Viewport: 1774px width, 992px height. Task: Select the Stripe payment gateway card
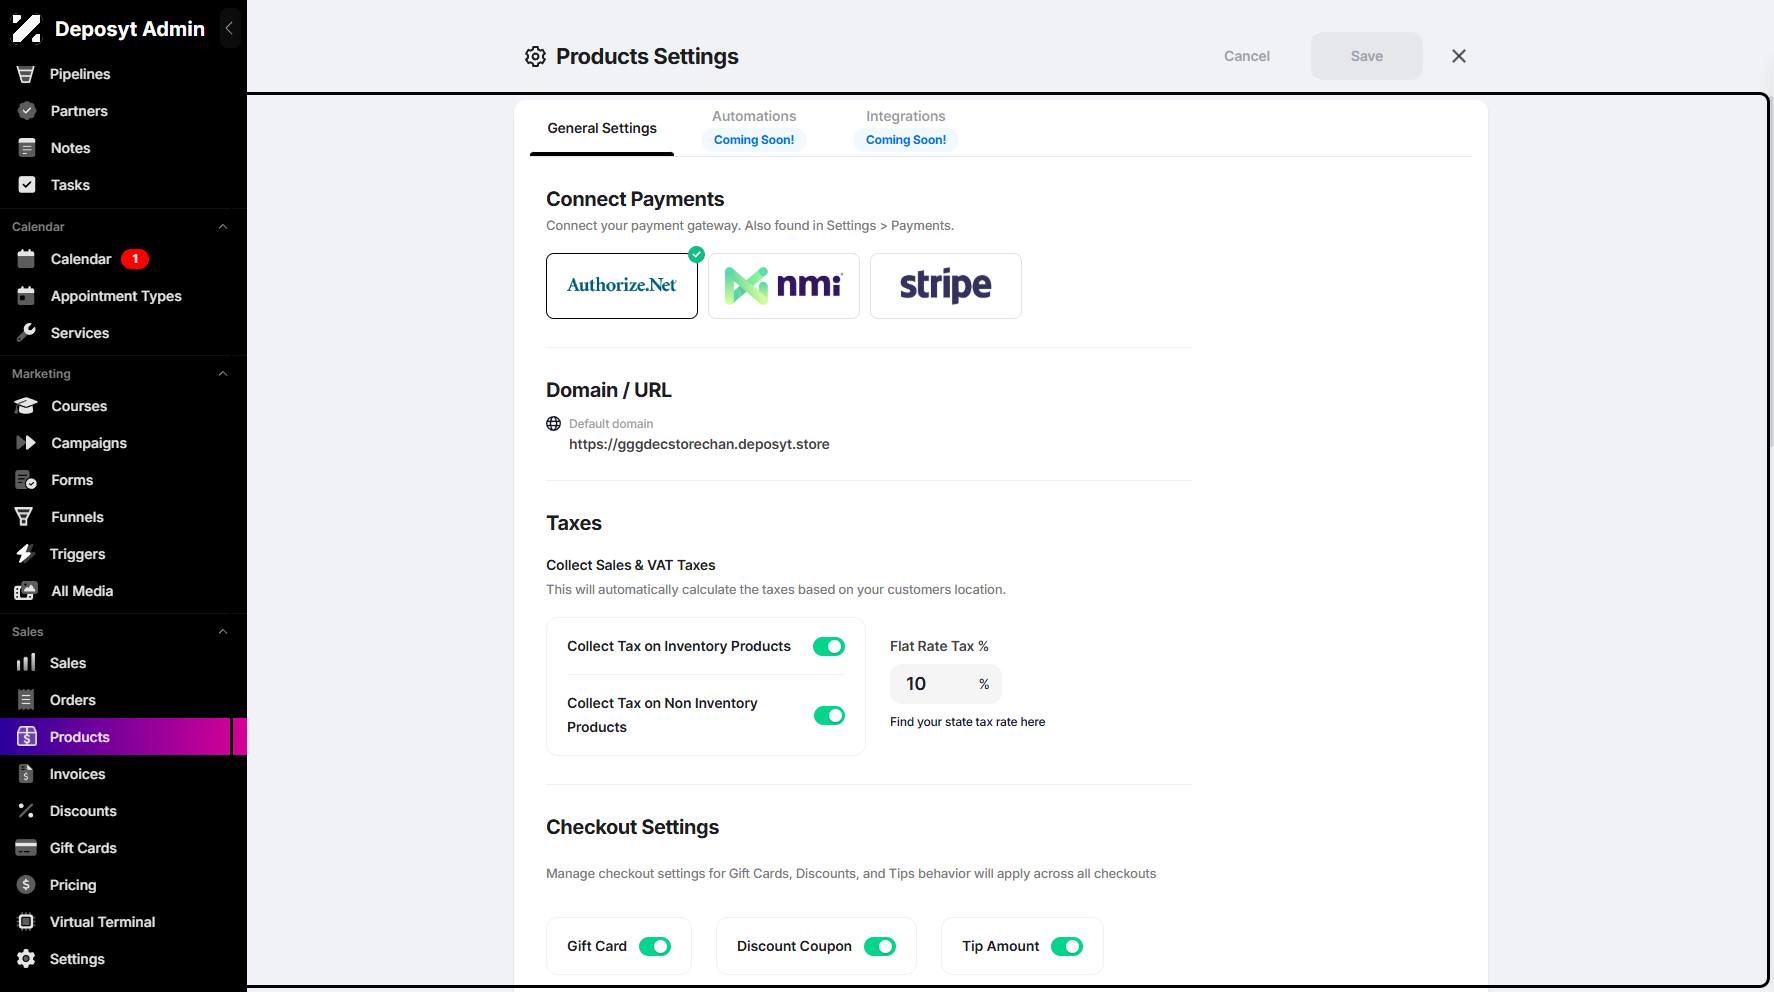[x=946, y=286]
